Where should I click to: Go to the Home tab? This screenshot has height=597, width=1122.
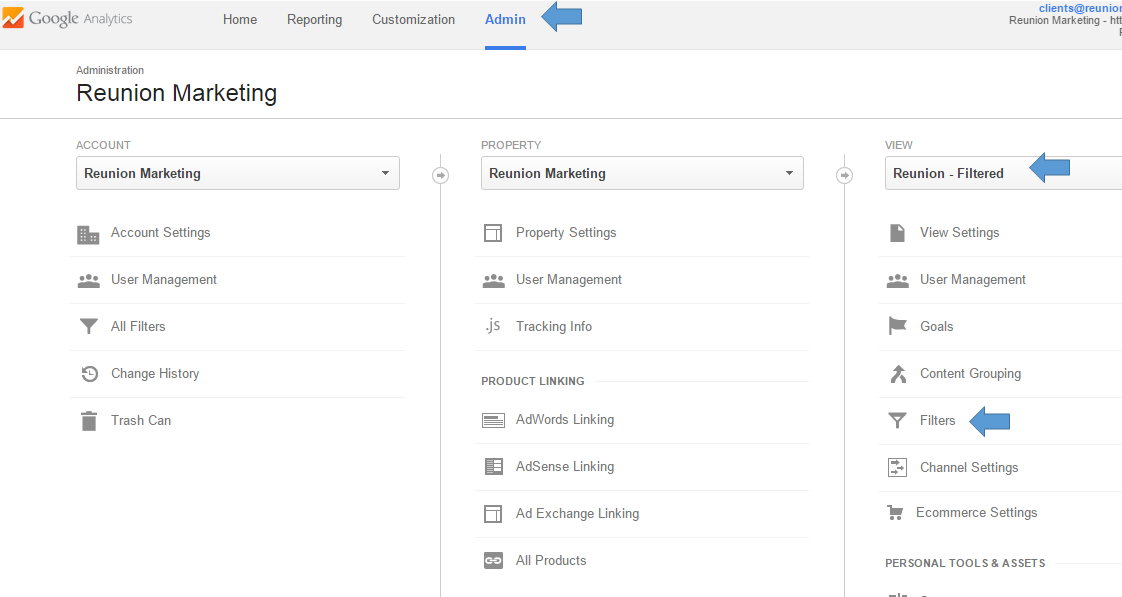pyautogui.click(x=240, y=19)
